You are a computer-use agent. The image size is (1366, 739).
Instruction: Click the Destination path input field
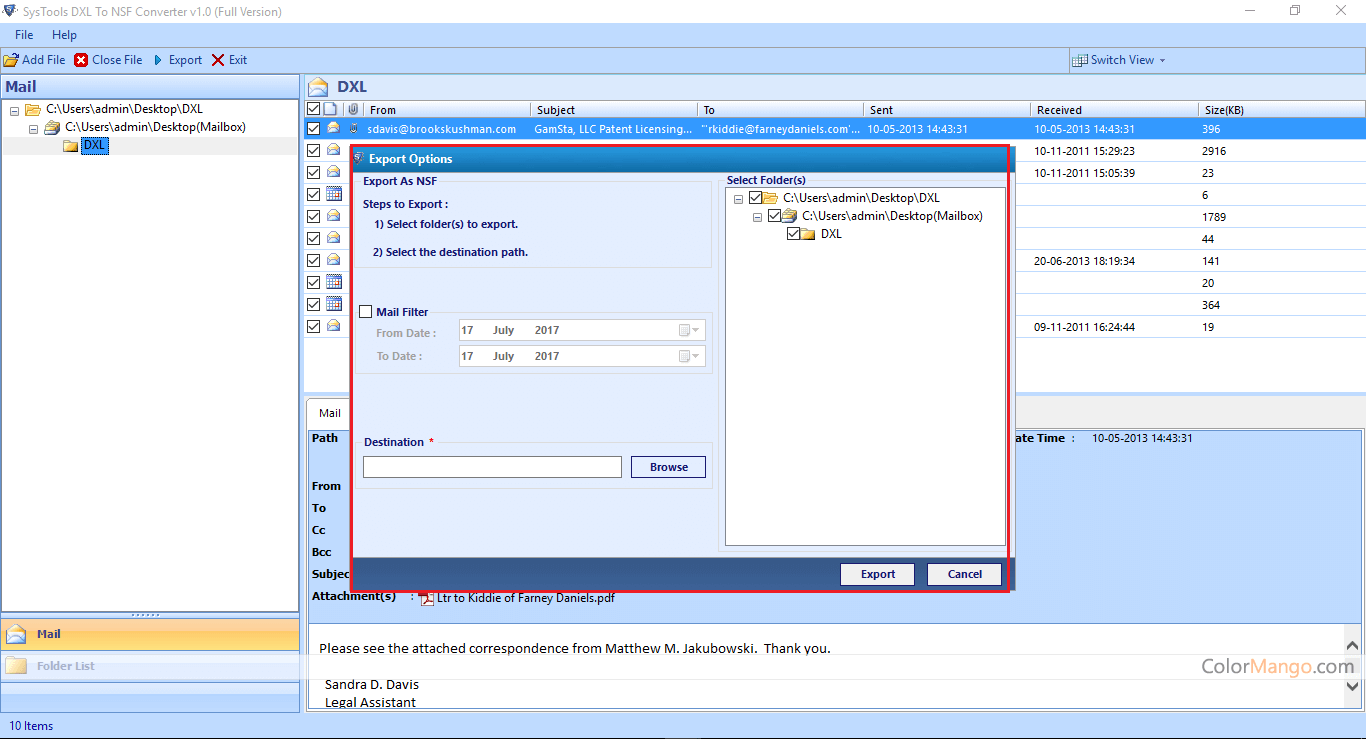[x=492, y=467]
